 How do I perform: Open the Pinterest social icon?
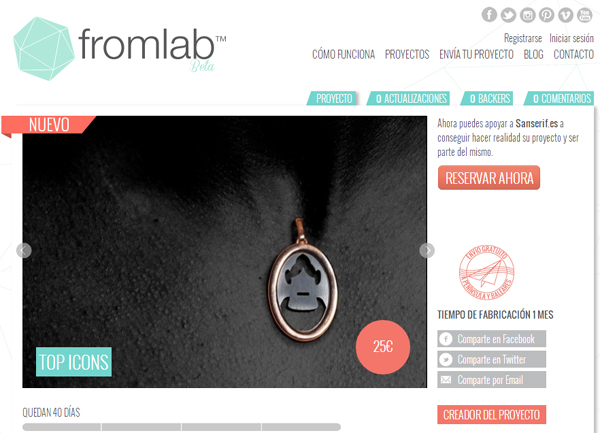pos(546,15)
